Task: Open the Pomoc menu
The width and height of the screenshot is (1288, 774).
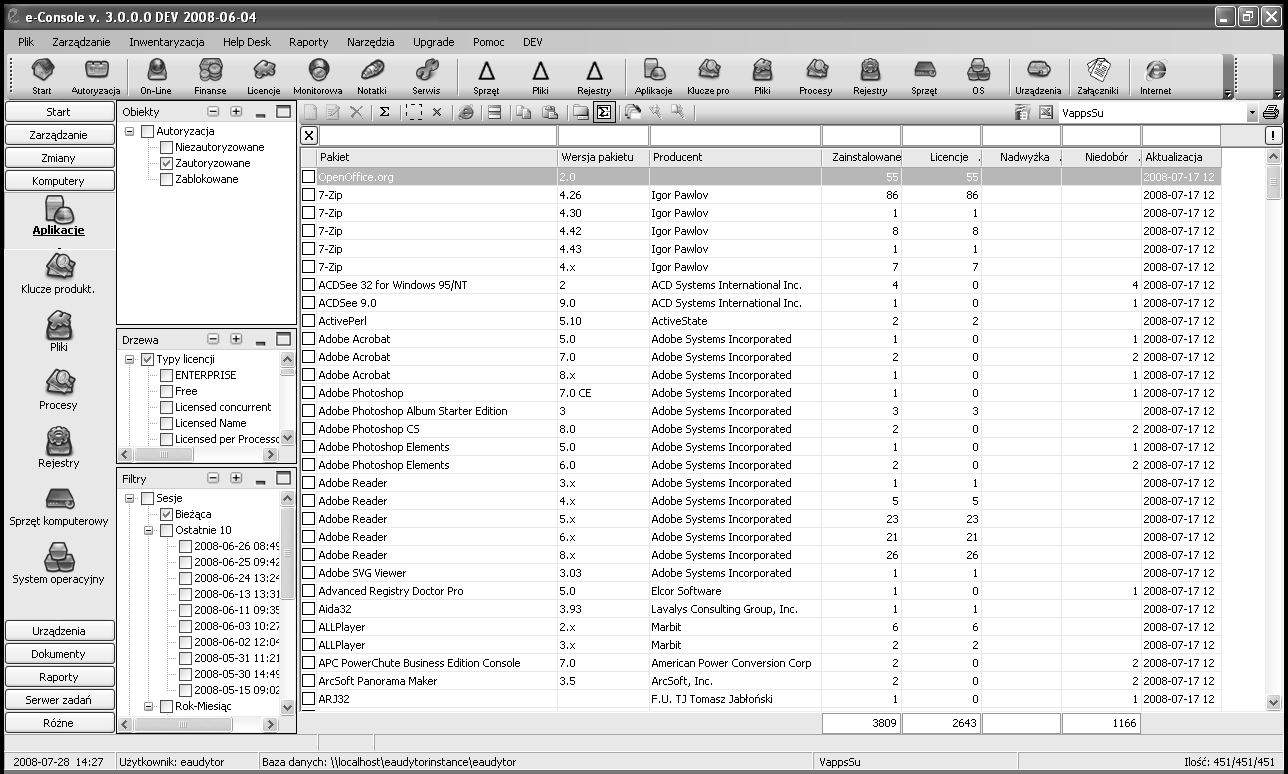Action: click(489, 42)
